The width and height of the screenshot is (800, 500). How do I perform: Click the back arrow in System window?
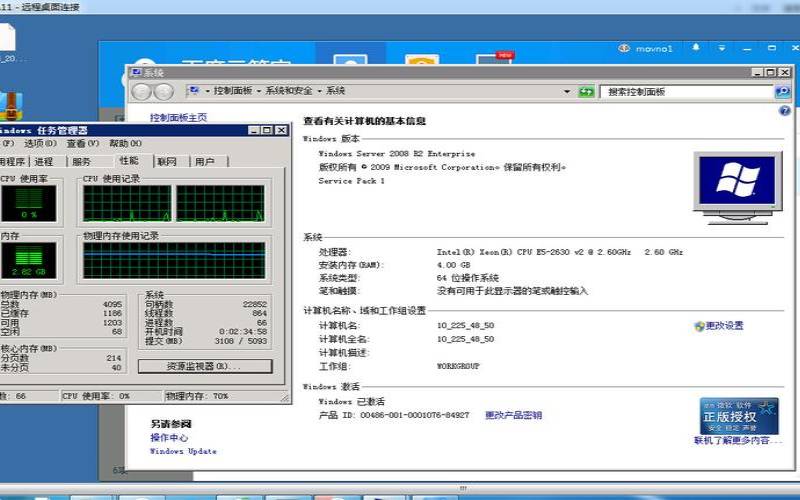click(x=140, y=91)
